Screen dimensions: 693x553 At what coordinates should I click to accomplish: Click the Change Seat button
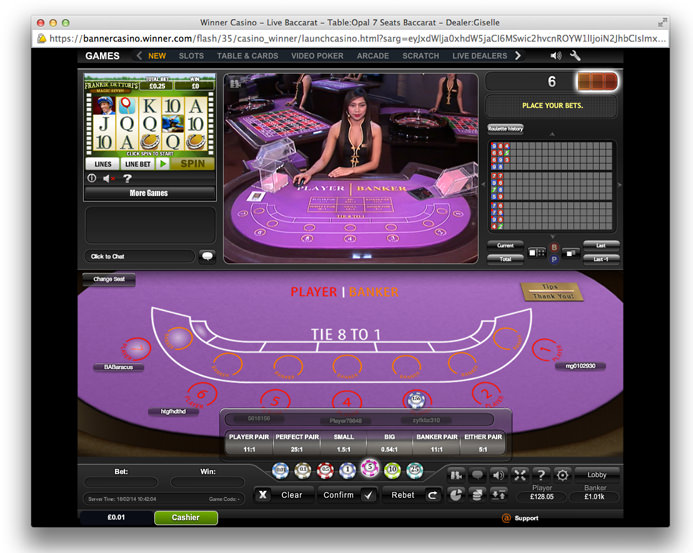[x=109, y=279]
